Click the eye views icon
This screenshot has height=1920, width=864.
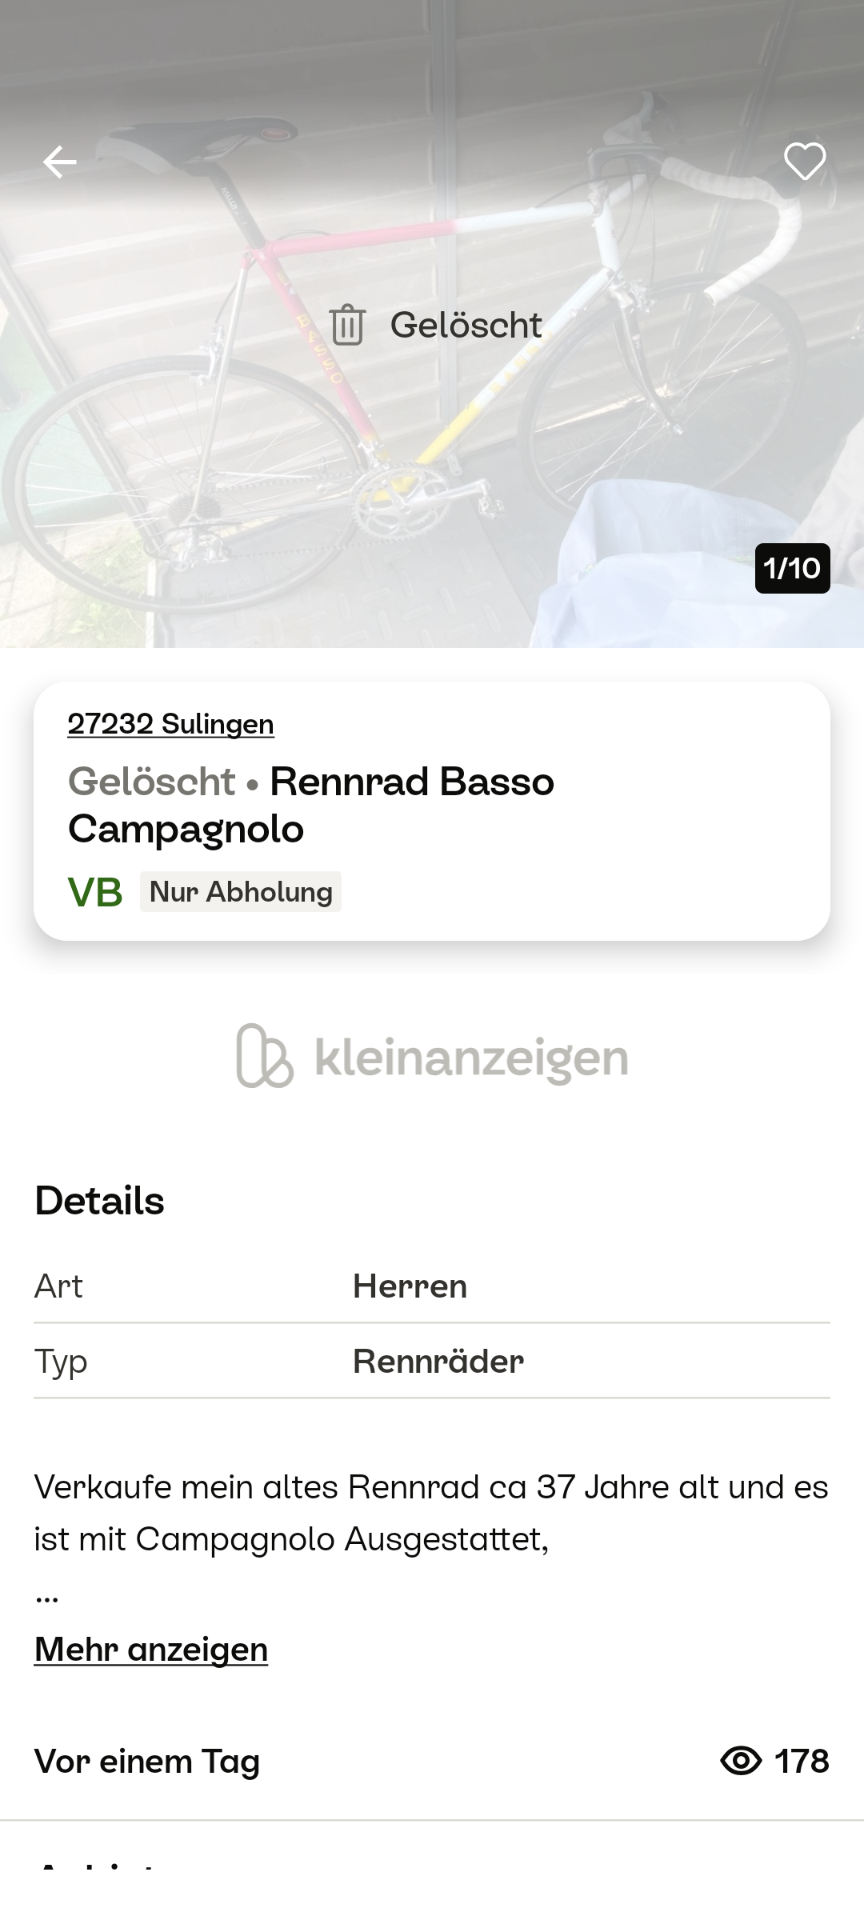[741, 1761]
